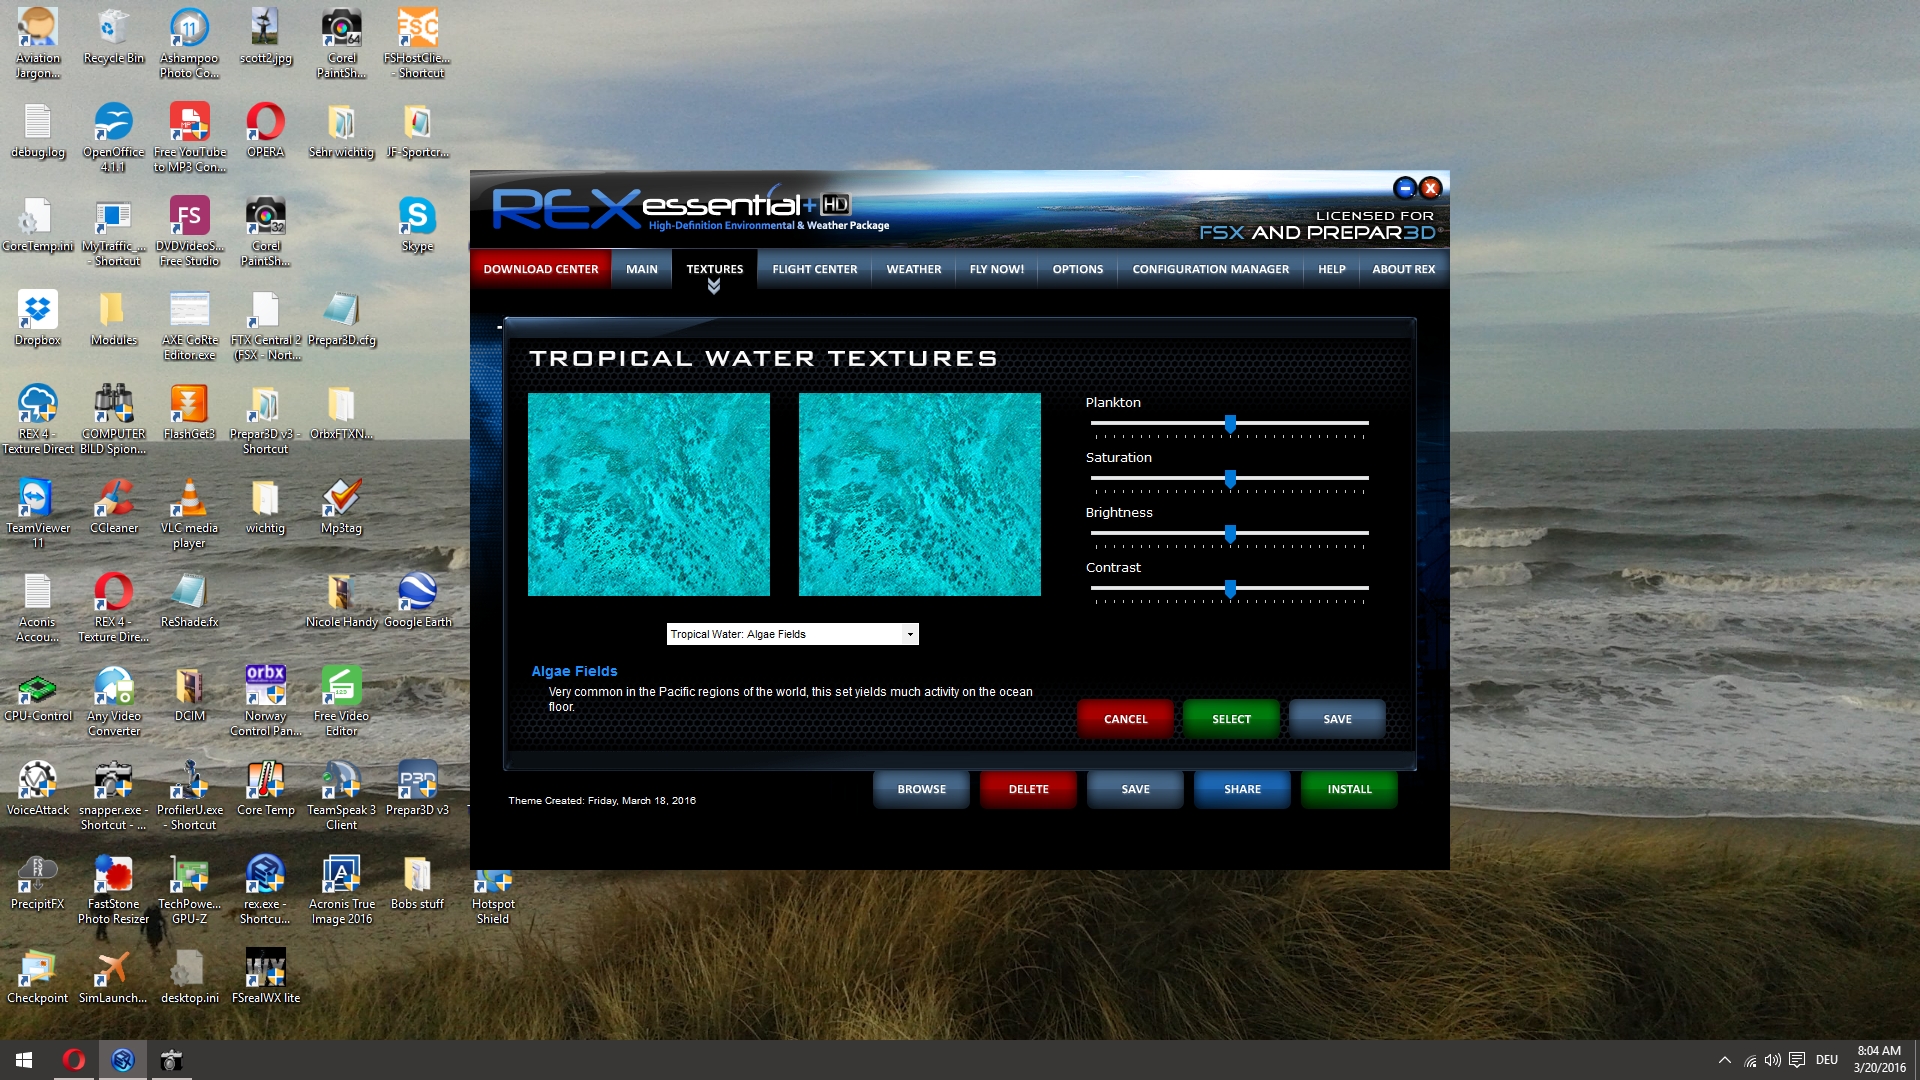
Task: Select the PrecipitFX desktop icon
Action: click(x=38, y=883)
